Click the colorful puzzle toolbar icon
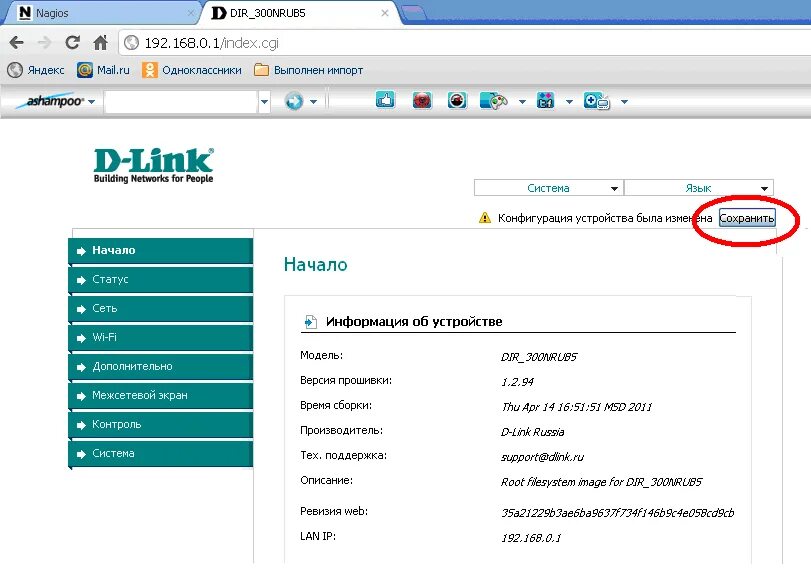811x576 pixels. click(x=546, y=100)
